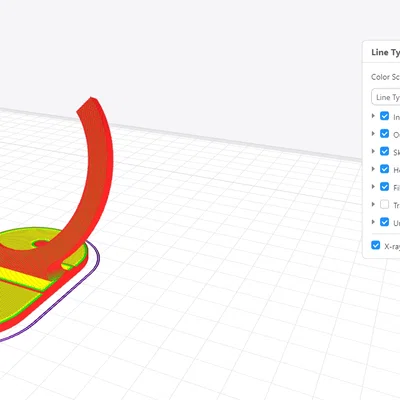Expand the arrow beside the 'Fi' row

click(373, 187)
